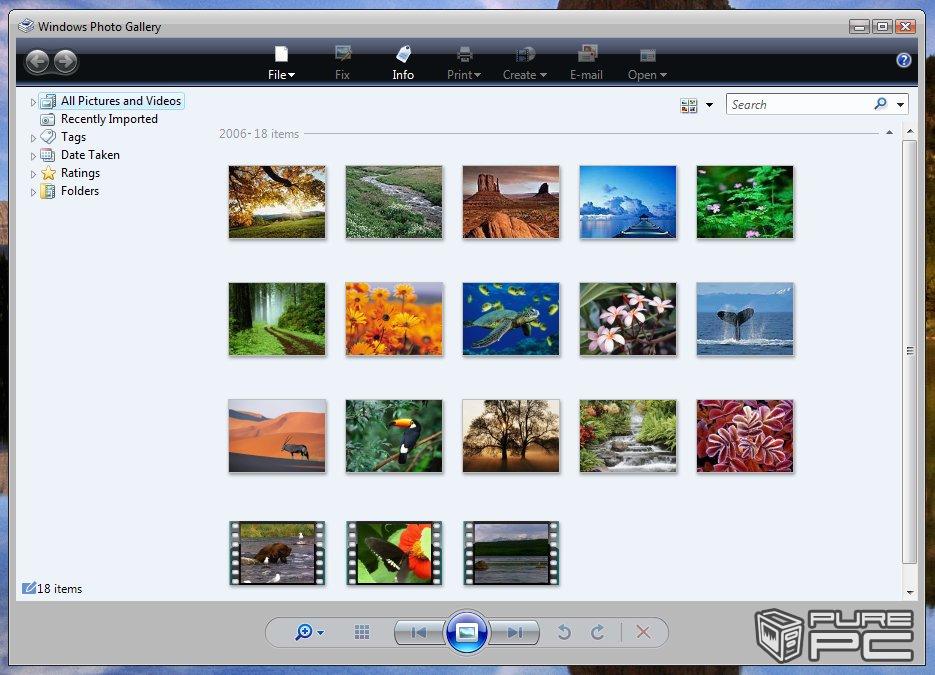Expand the Tags tree node

pos(33,138)
